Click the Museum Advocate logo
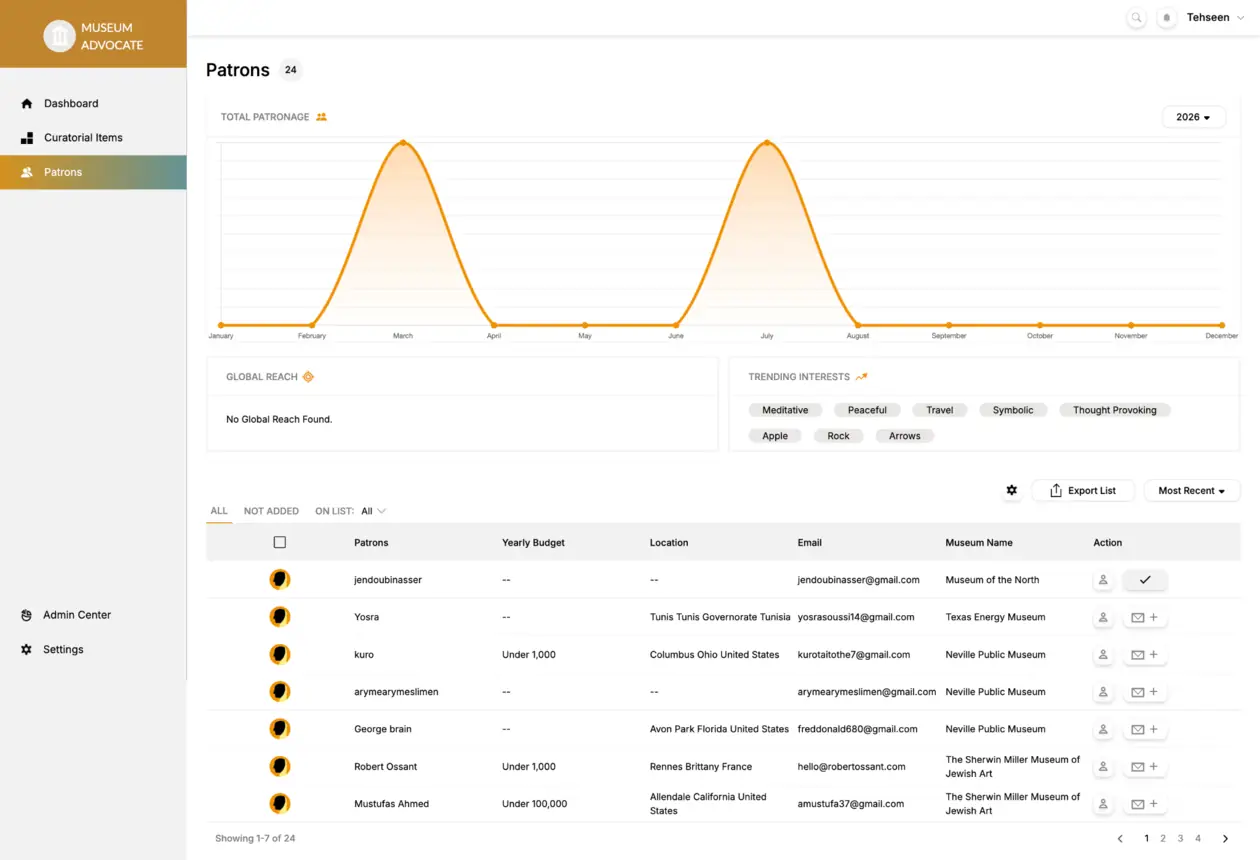Image resolution: width=1260 pixels, height=860 pixels. pos(94,36)
